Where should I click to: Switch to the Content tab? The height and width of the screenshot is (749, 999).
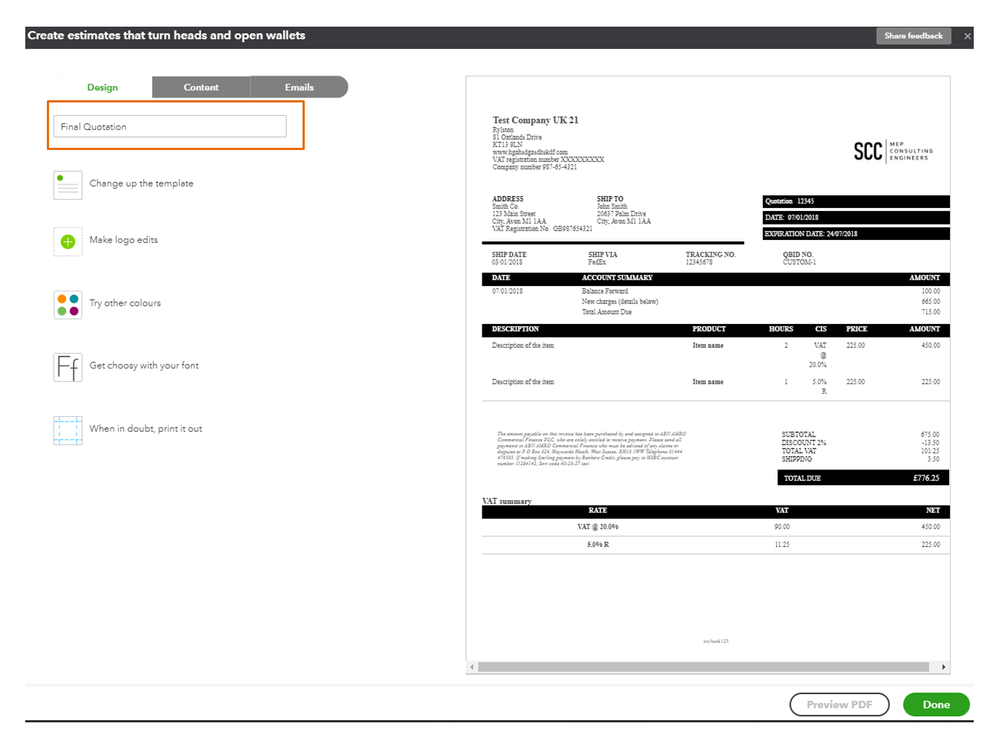pyautogui.click(x=201, y=87)
